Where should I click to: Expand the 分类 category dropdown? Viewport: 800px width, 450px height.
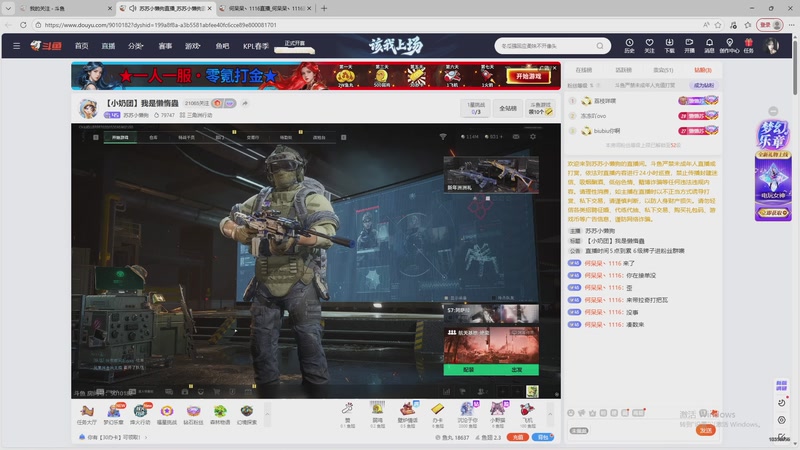click(136, 46)
